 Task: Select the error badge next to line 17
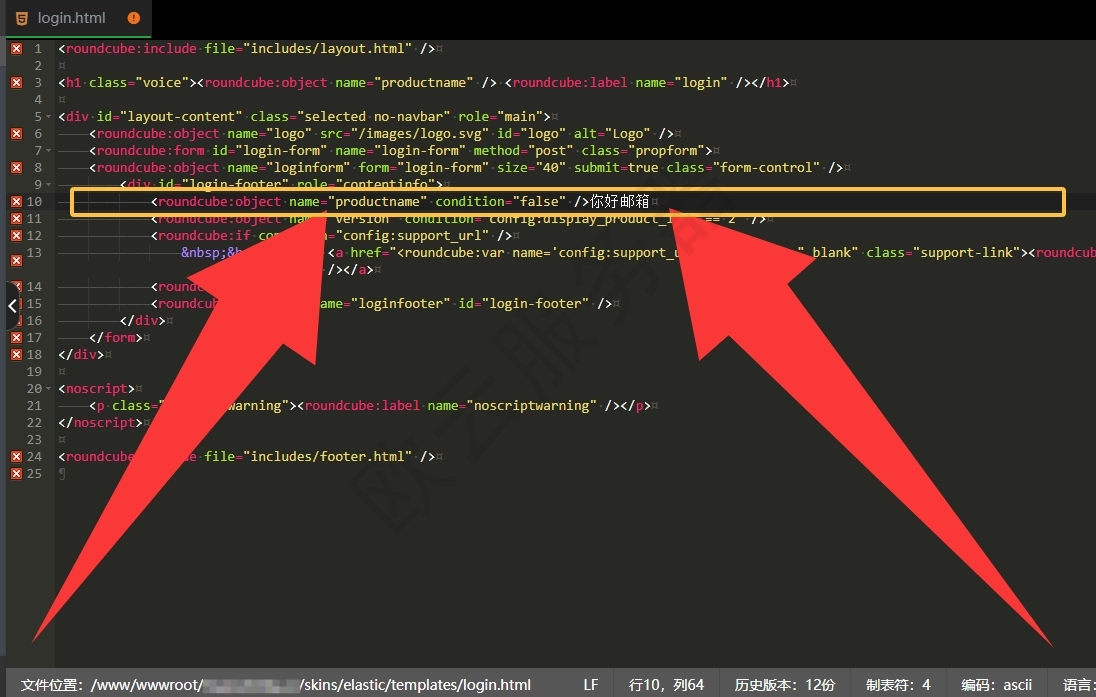coord(15,337)
